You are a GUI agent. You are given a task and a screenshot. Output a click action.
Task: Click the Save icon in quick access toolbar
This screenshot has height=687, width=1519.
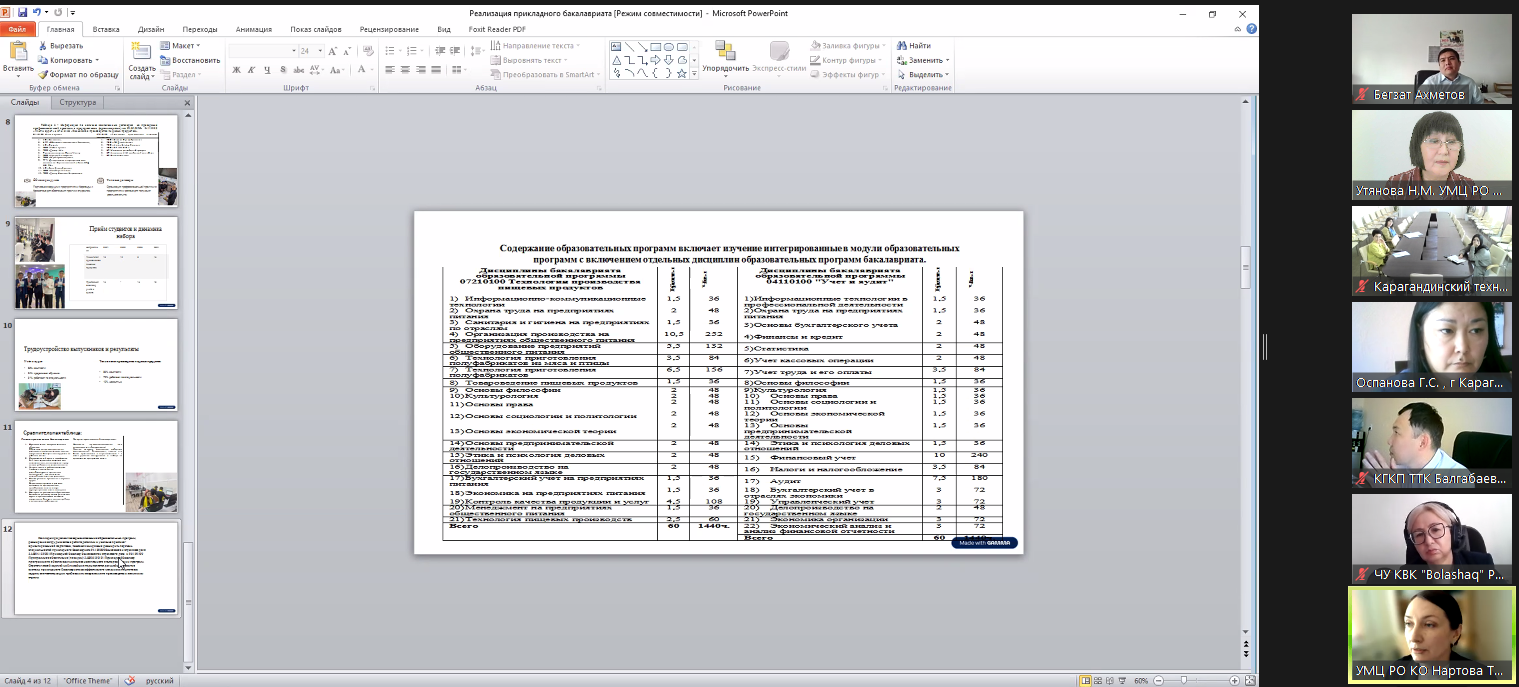coord(22,13)
